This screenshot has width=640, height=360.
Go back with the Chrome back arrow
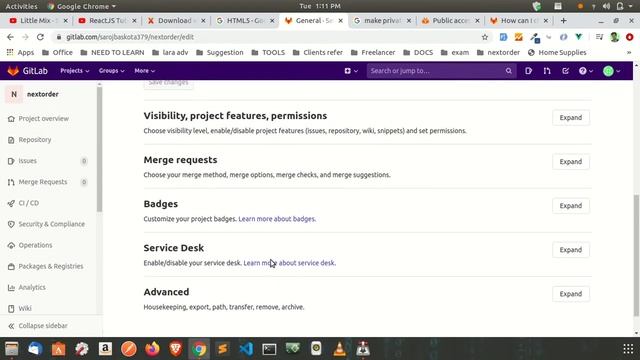click(x=10, y=37)
